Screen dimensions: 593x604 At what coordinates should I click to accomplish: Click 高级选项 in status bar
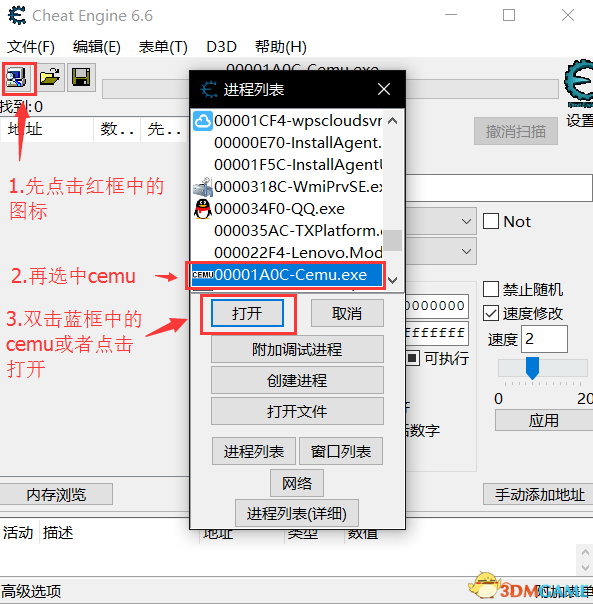32,591
